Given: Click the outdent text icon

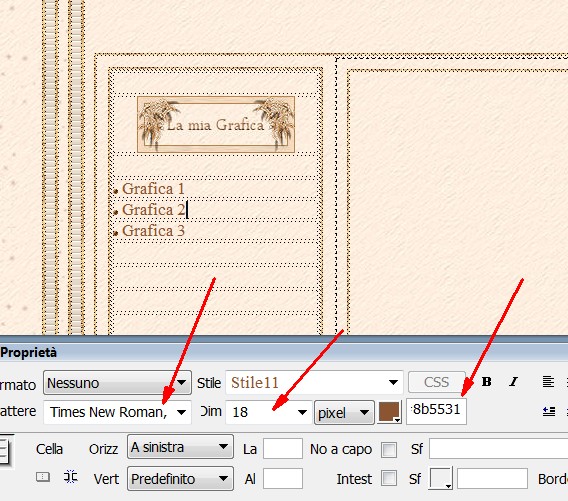Looking at the screenshot, I should (549, 411).
